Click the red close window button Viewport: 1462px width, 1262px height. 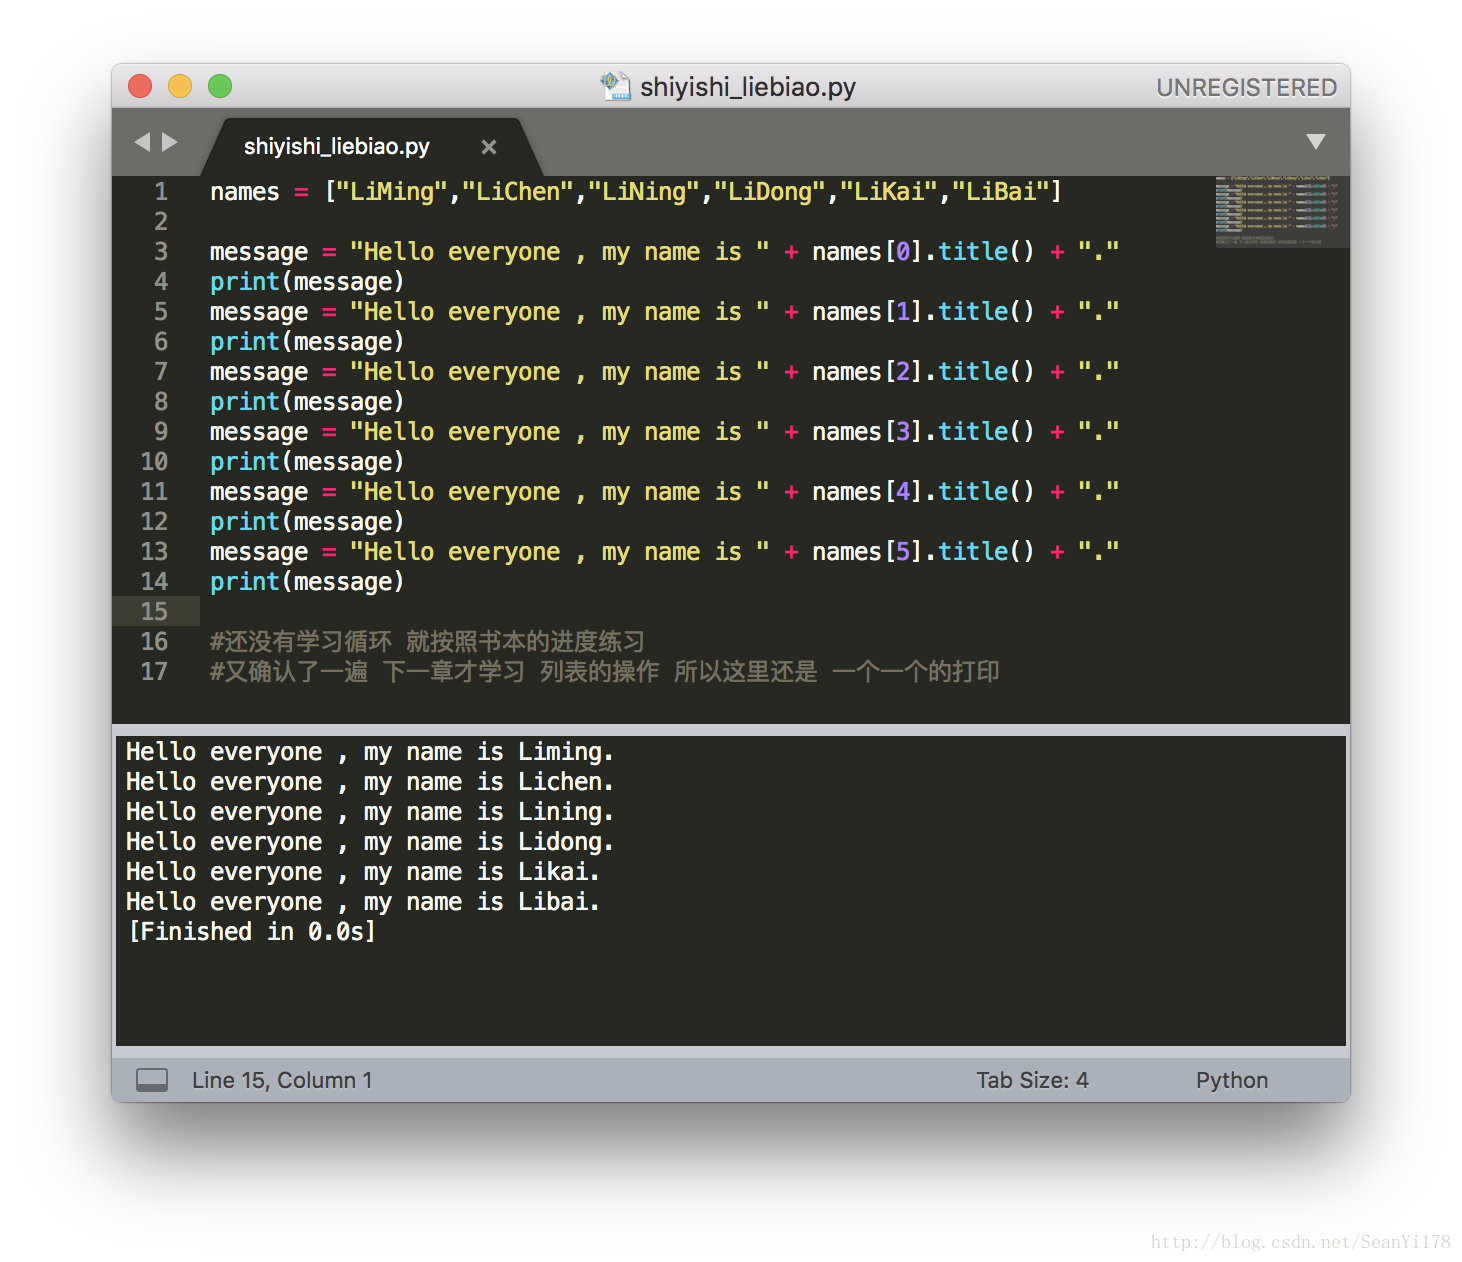point(140,87)
